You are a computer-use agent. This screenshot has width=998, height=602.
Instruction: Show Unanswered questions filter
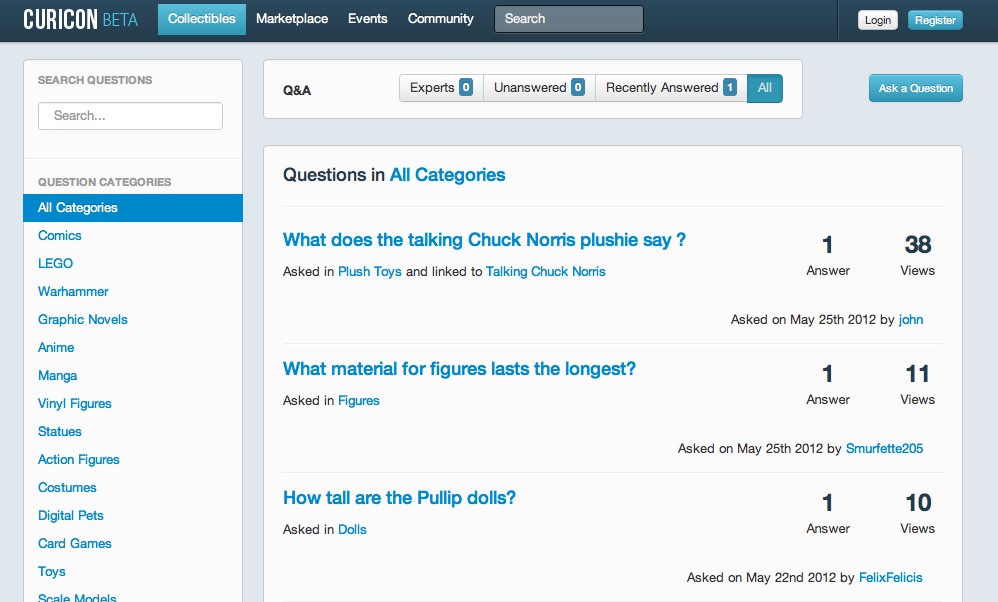click(x=539, y=88)
